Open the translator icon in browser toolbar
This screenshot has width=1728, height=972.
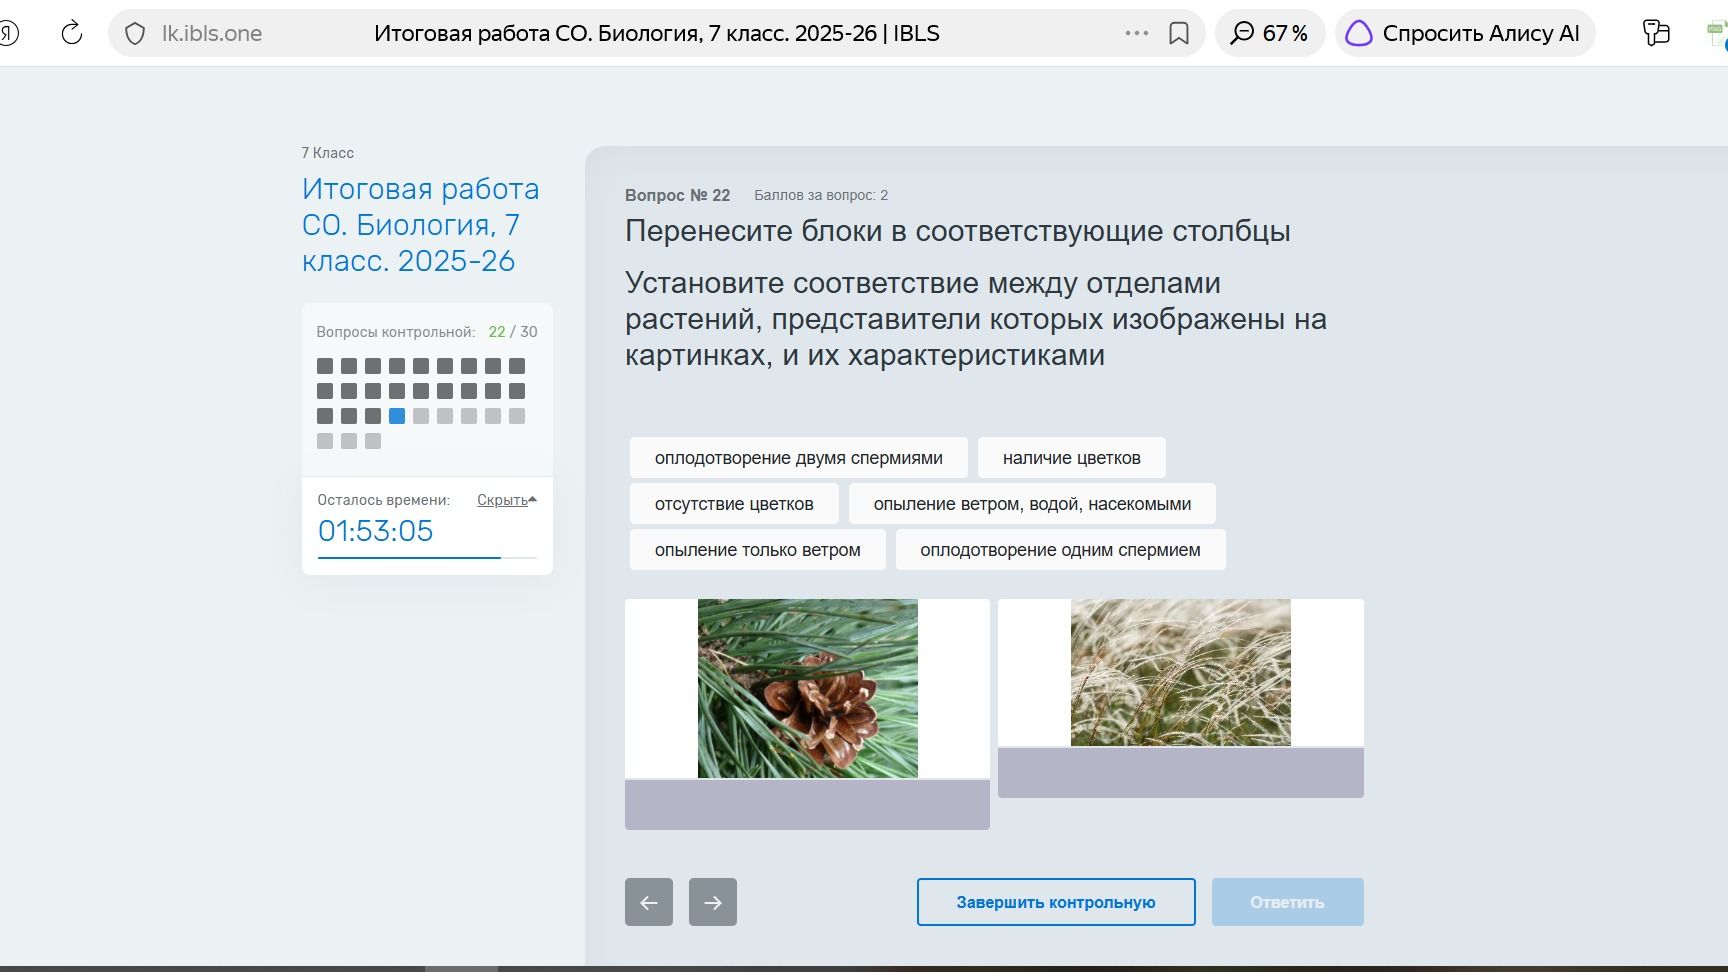click(1656, 33)
